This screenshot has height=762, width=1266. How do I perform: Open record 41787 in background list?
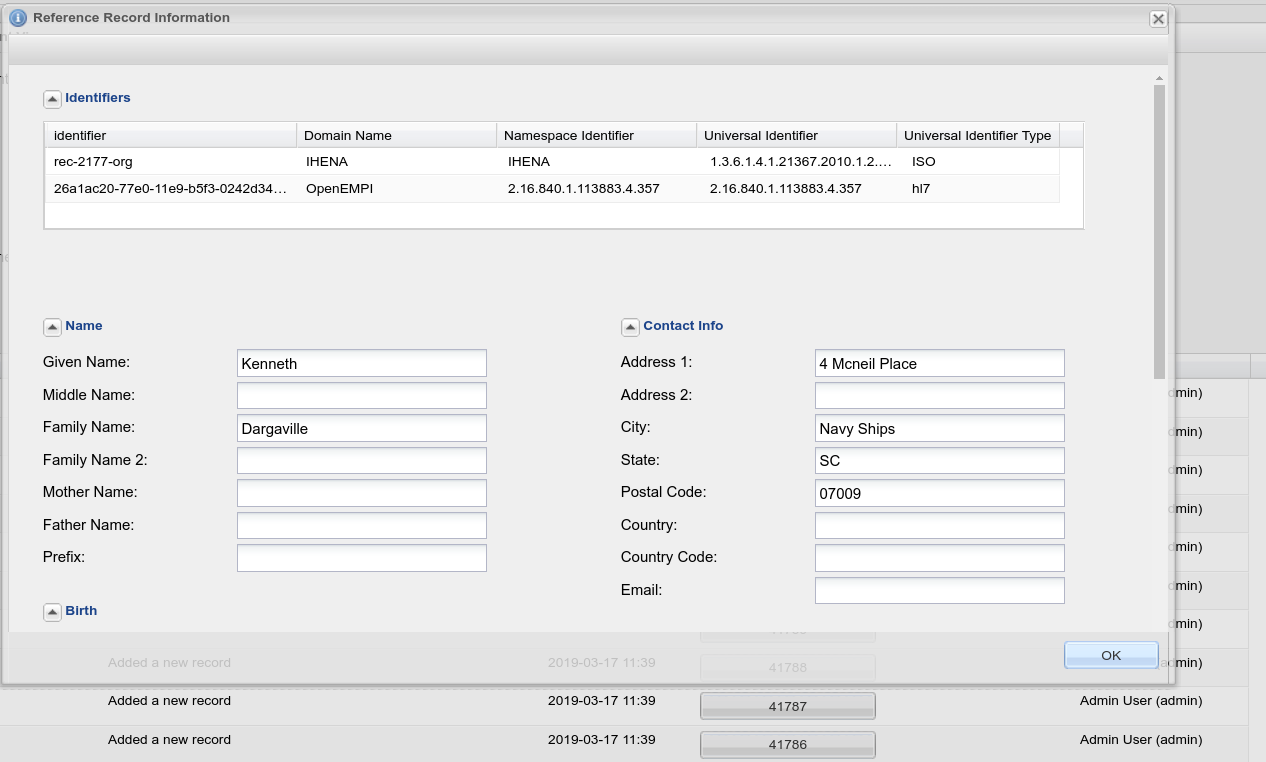click(788, 706)
